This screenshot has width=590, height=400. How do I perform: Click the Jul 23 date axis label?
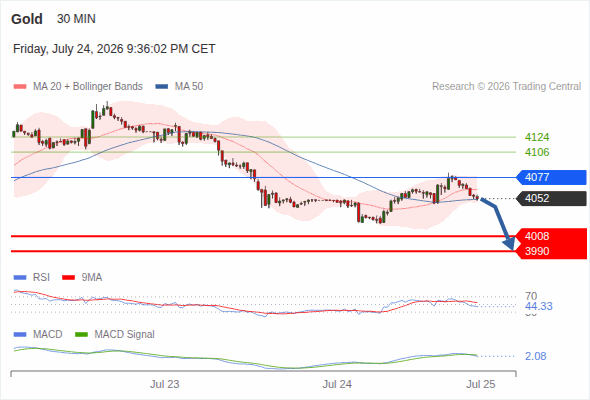tap(165, 384)
